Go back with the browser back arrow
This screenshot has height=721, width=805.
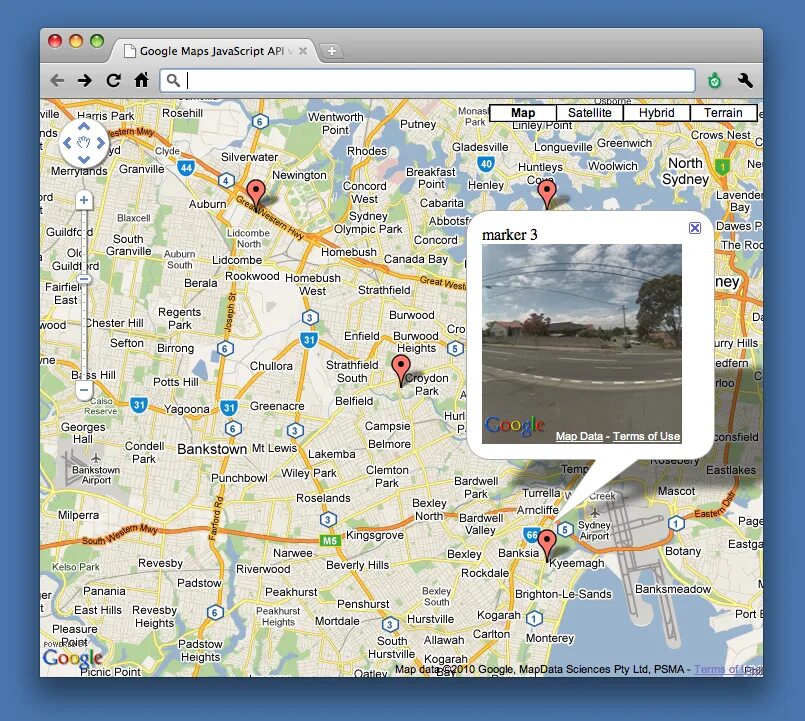58,81
